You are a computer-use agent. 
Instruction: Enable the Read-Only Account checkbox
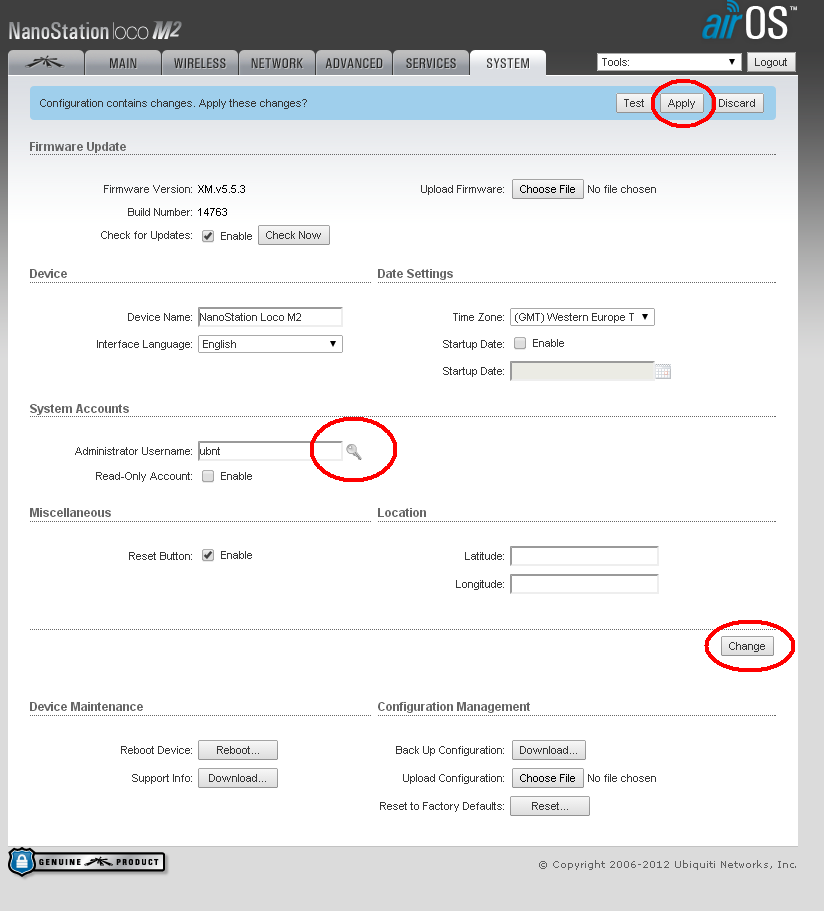[208, 476]
